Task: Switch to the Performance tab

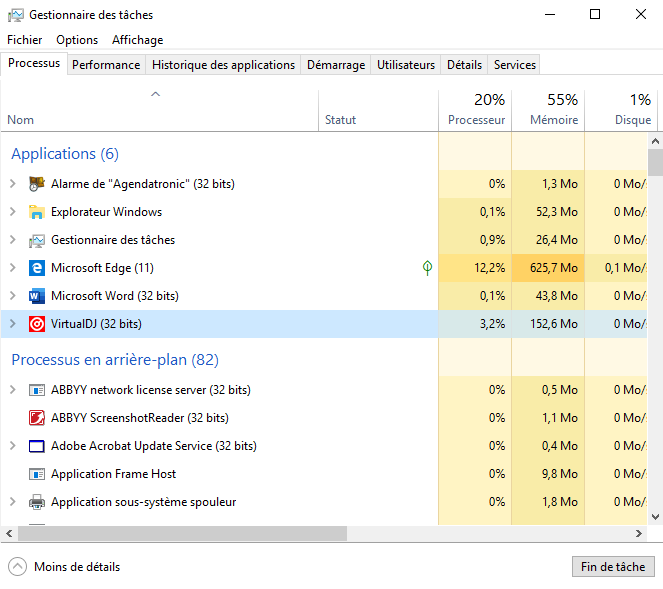Action: coord(106,65)
